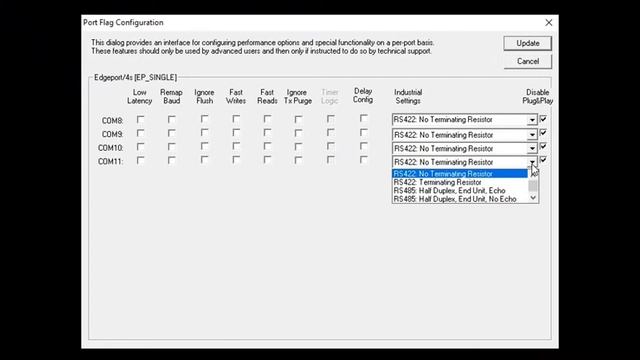Click the Cancel button
640x360 pixels.
click(527, 61)
